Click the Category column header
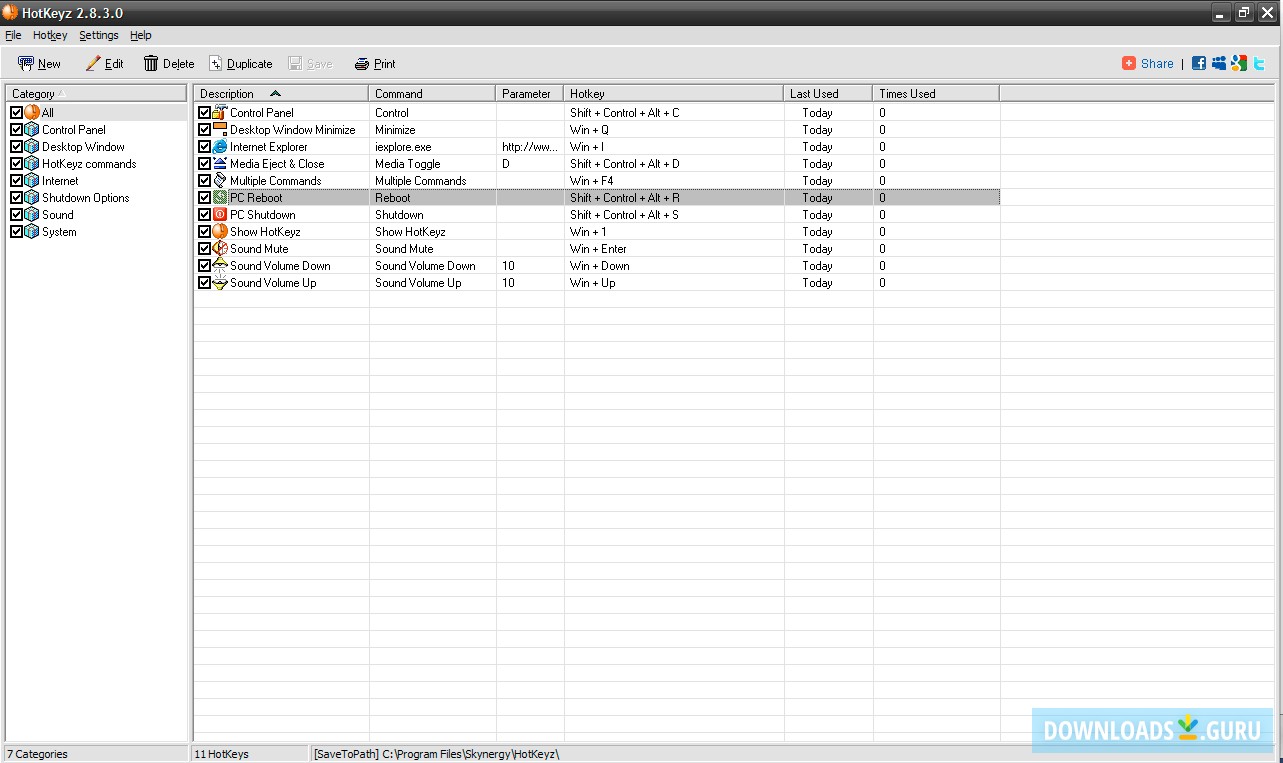Viewport: 1283px width, 763px height. point(96,93)
